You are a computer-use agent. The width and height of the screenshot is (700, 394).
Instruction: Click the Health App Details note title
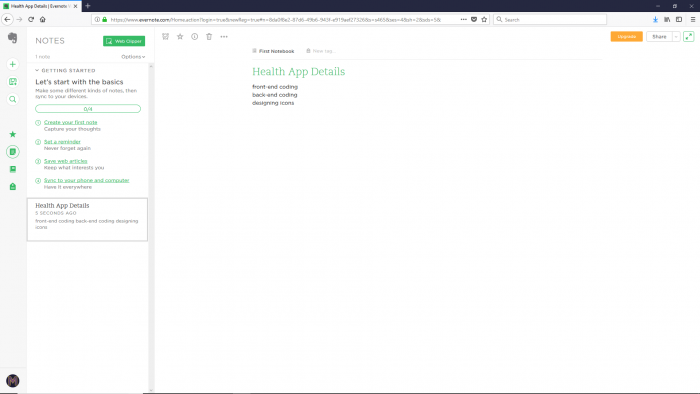298,71
